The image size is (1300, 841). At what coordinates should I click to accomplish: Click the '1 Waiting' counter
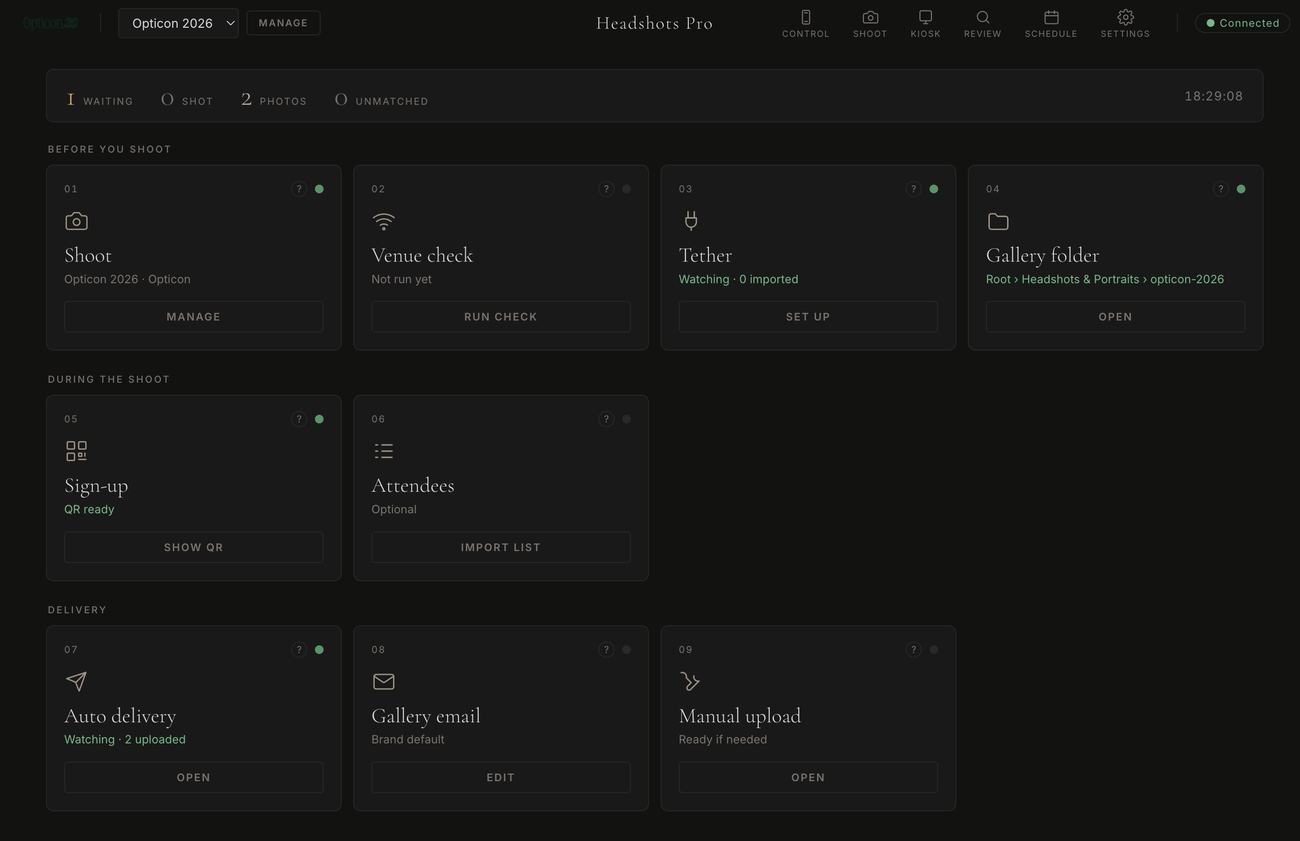pyautogui.click(x=100, y=99)
